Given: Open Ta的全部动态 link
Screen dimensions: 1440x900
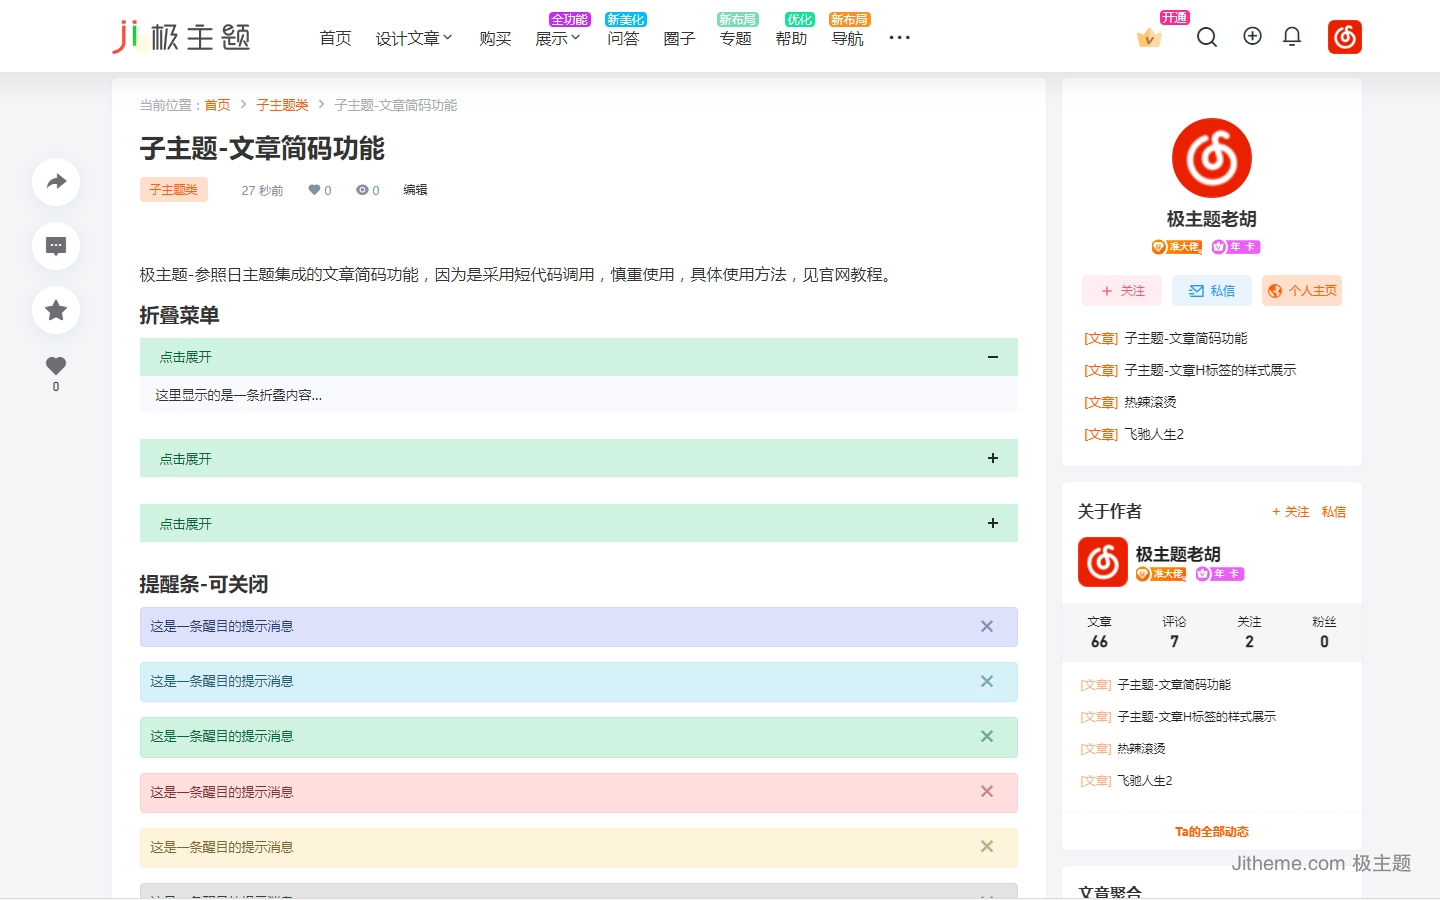Looking at the screenshot, I should (1212, 831).
